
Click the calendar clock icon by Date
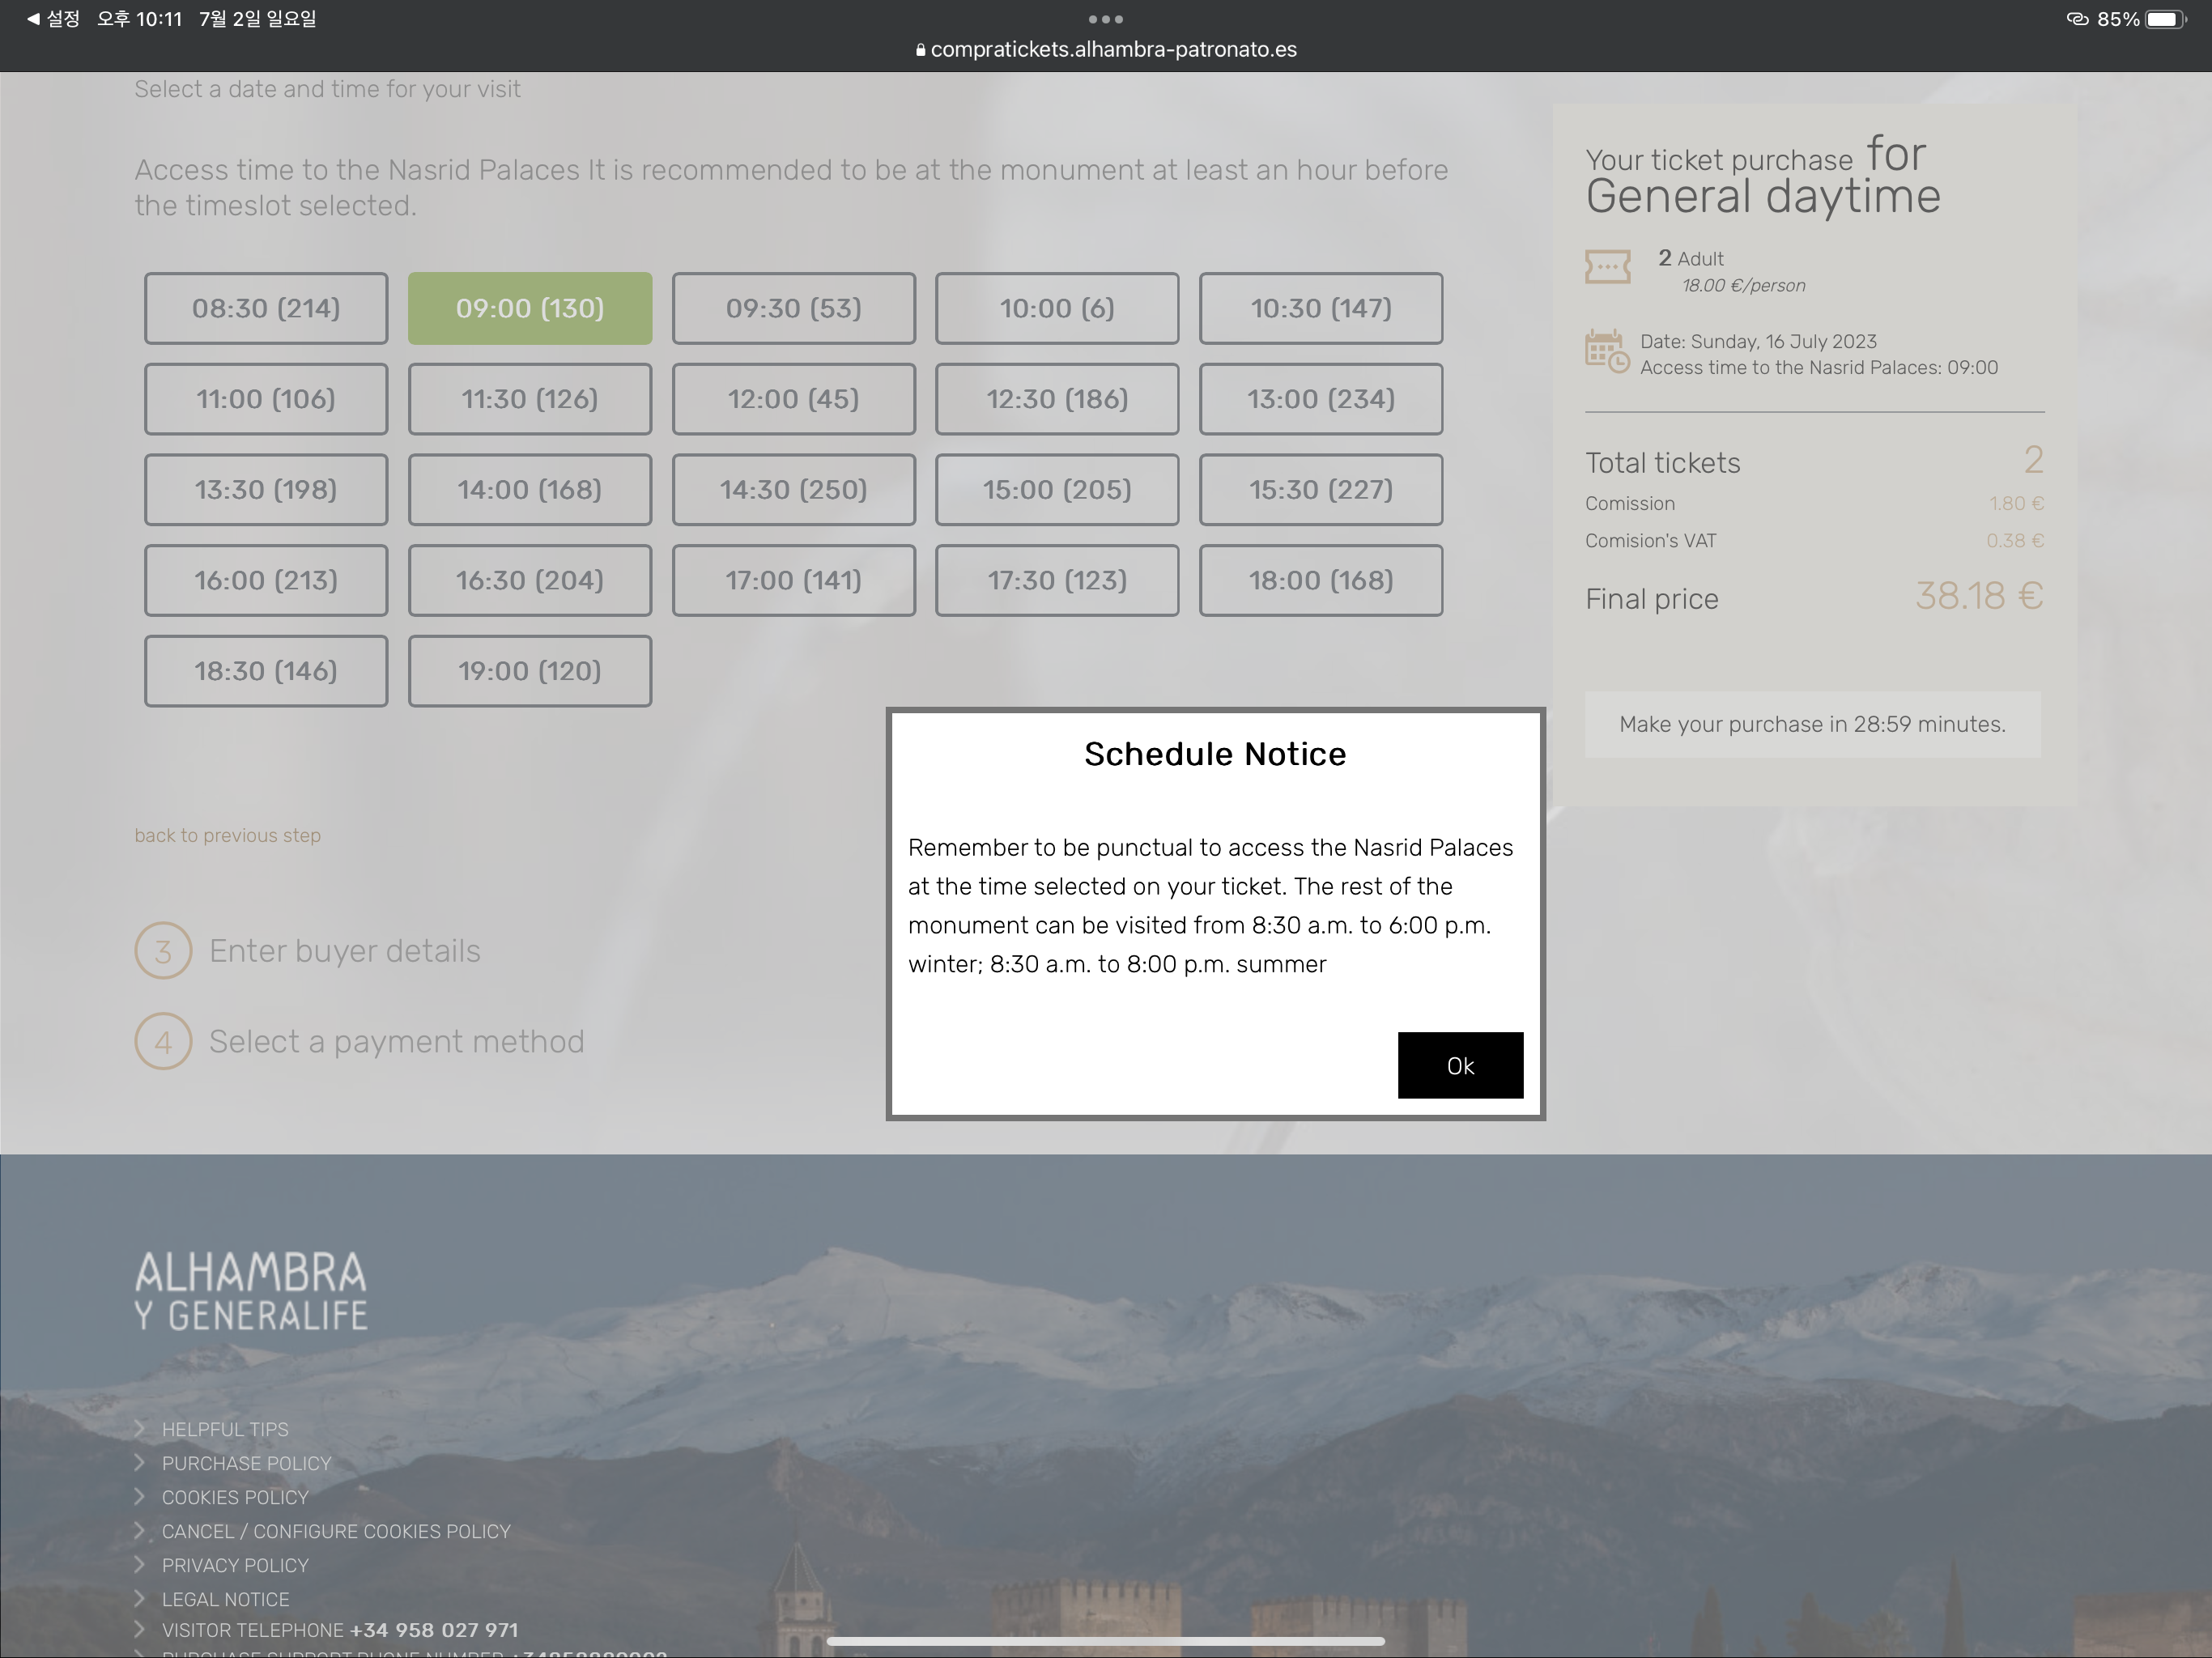click(1606, 352)
